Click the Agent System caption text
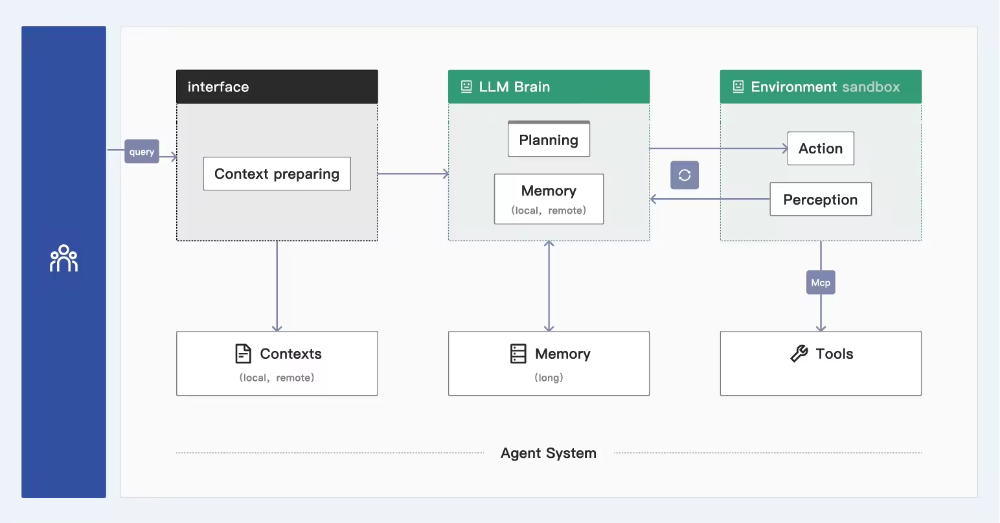 point(548,453)
